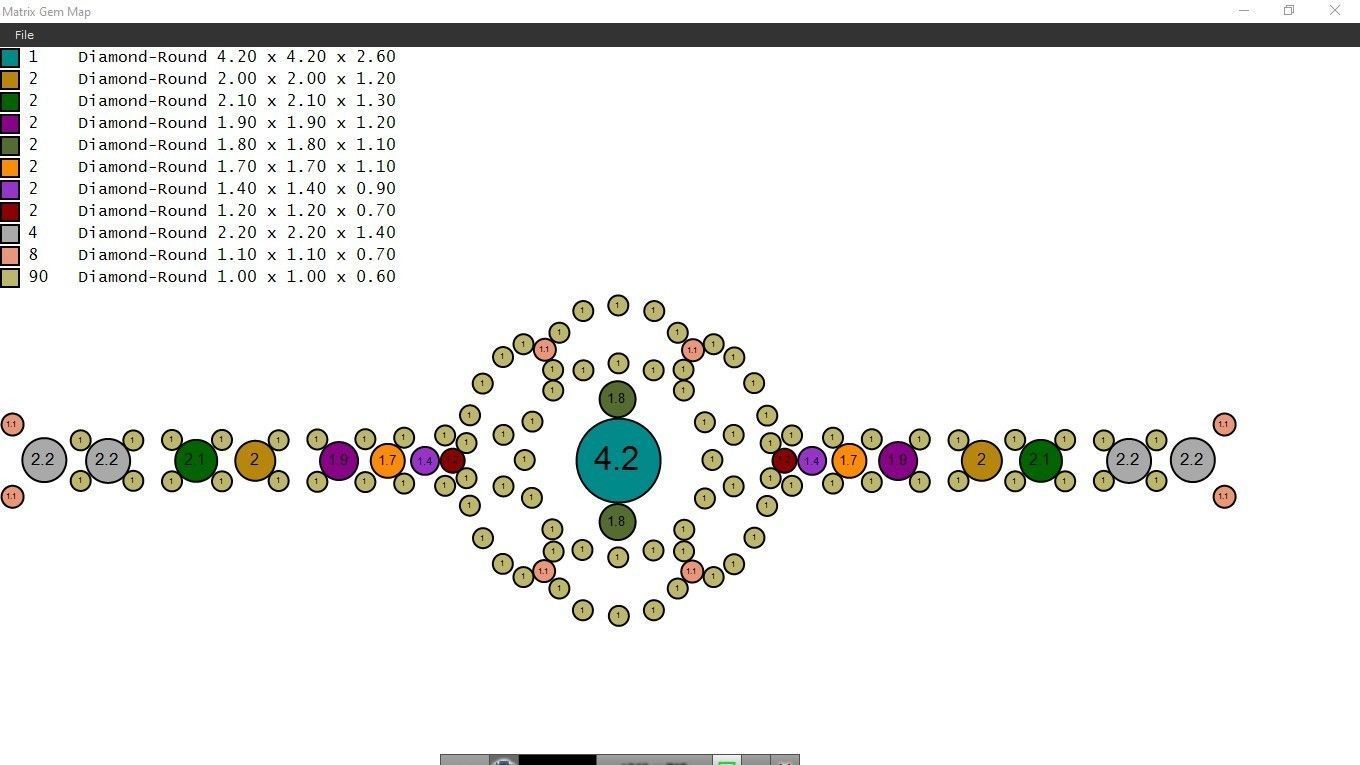Choose the orange swatch for 1.70 diamond
Screen dimensions: 1360x765
[10, 168]
